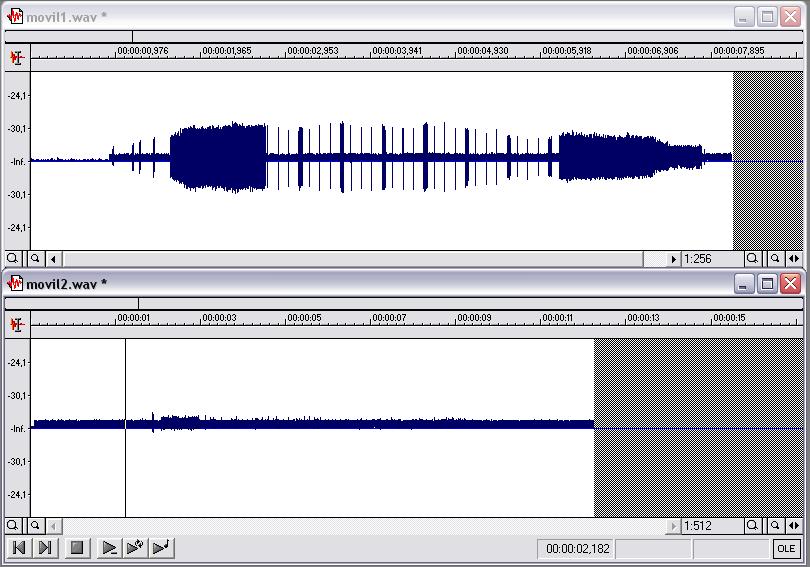Click the maximize-width arrows icon in movil2.wav

[x=794, y=526]
